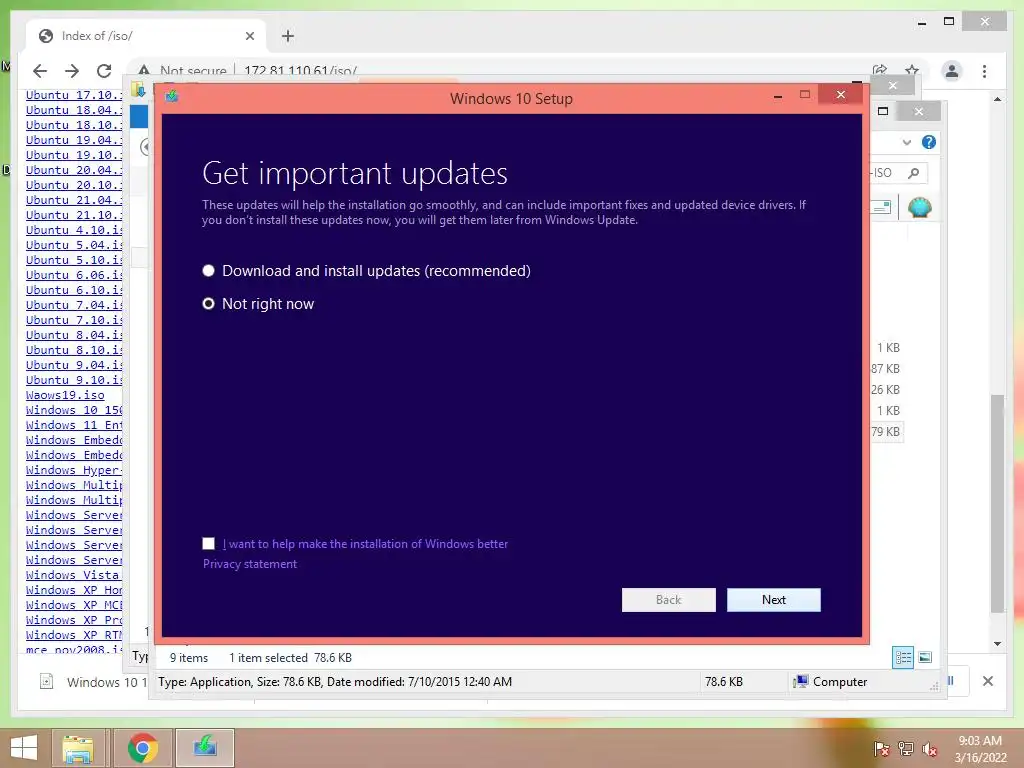Open the Chrome three-dot menu
Image resolution: width=1024 pixels, height=768 pixels.
tap(984, 71)
